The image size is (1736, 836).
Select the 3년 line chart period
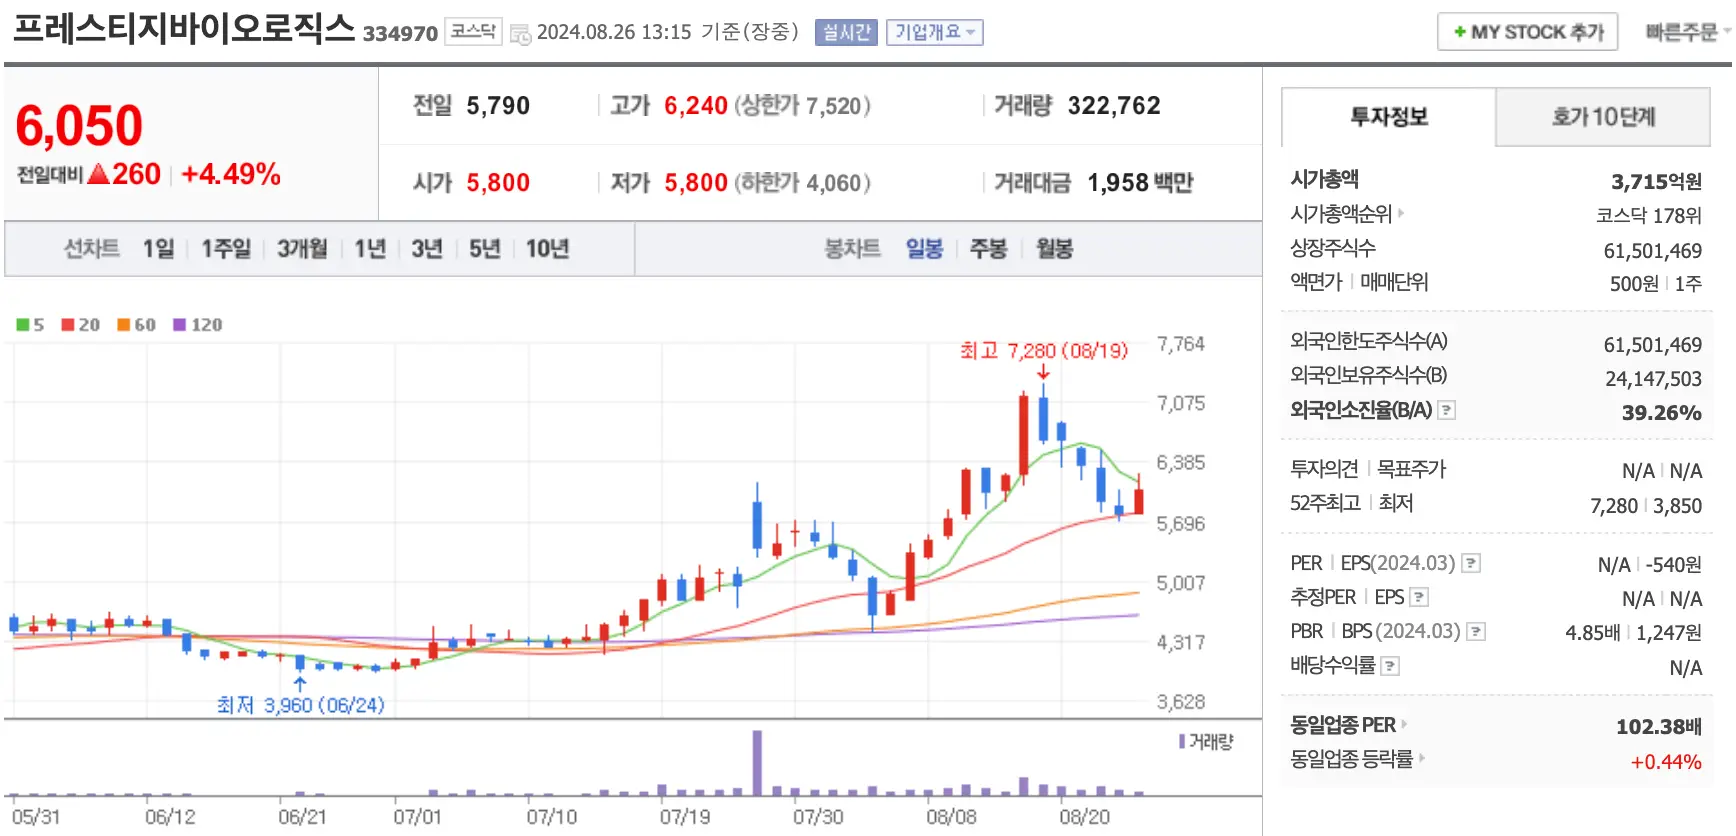427,248
